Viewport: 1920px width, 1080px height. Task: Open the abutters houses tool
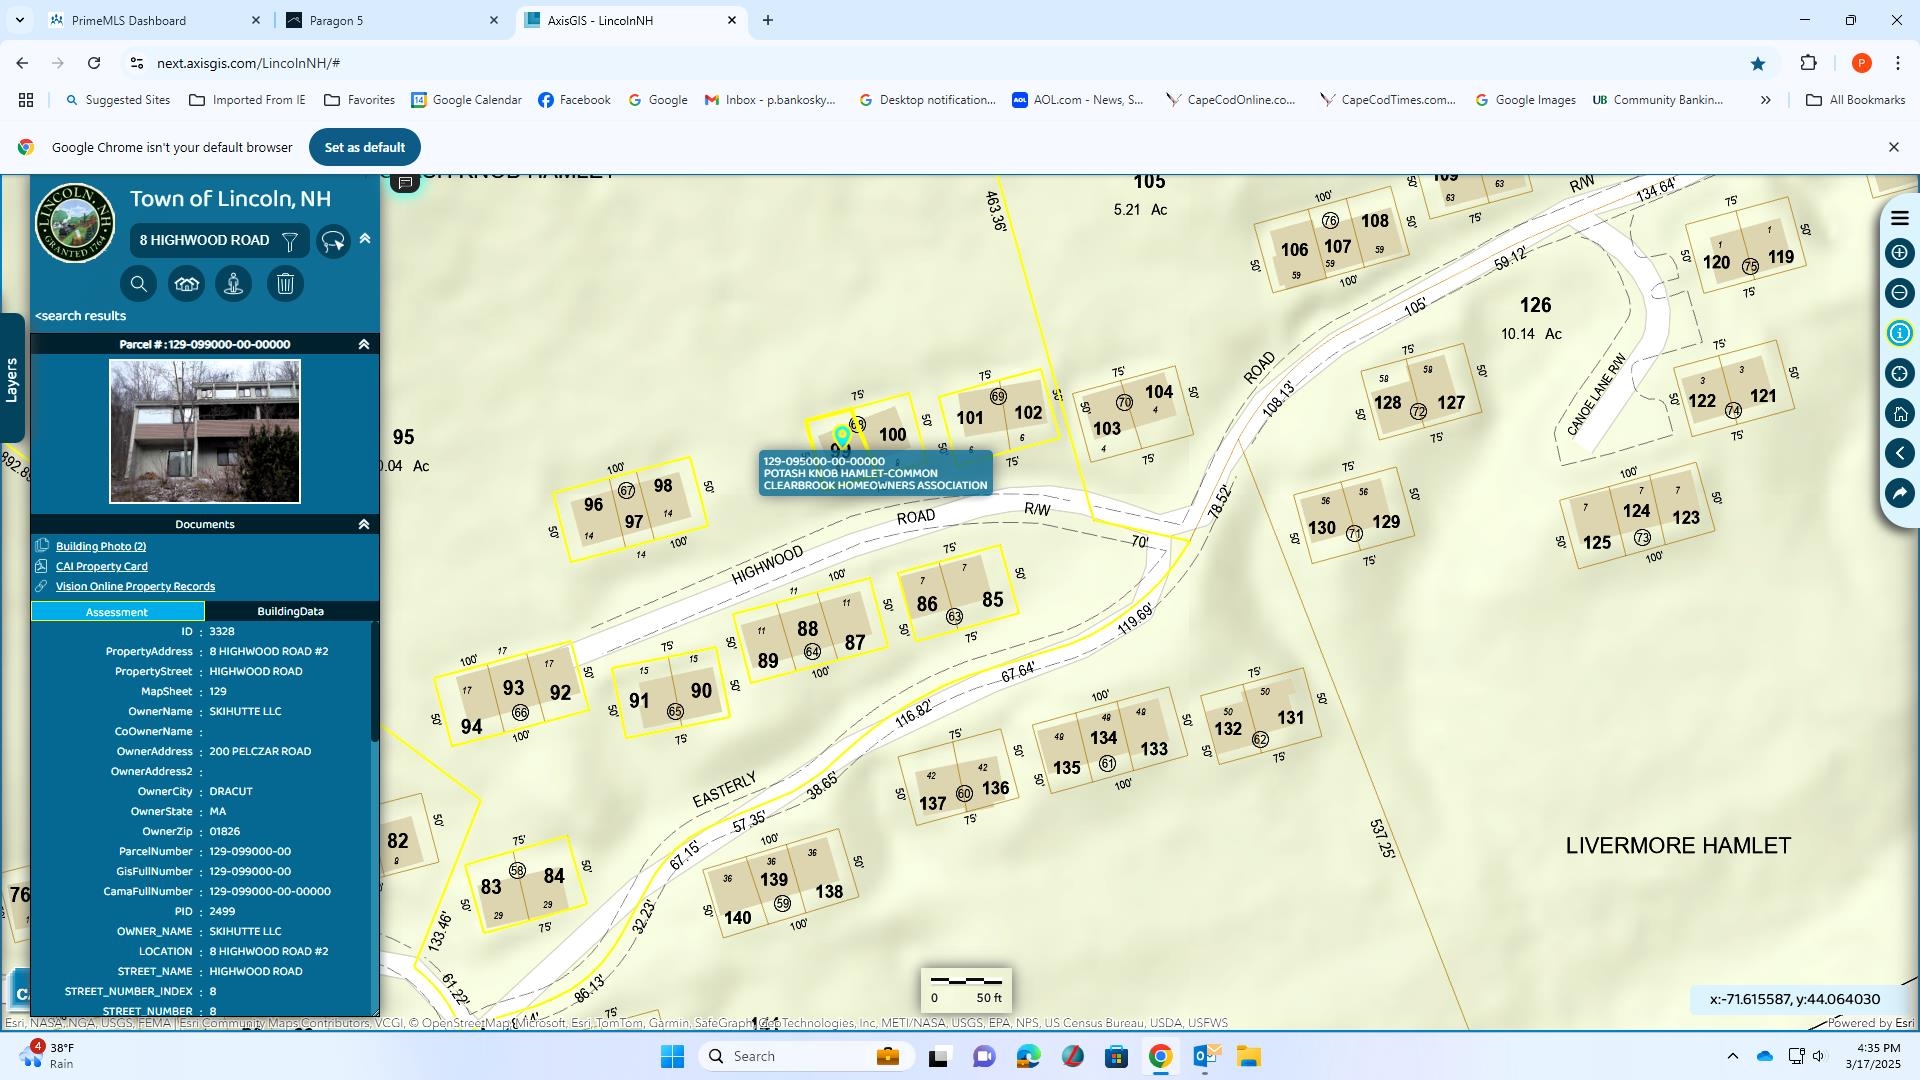coord(186,284)
